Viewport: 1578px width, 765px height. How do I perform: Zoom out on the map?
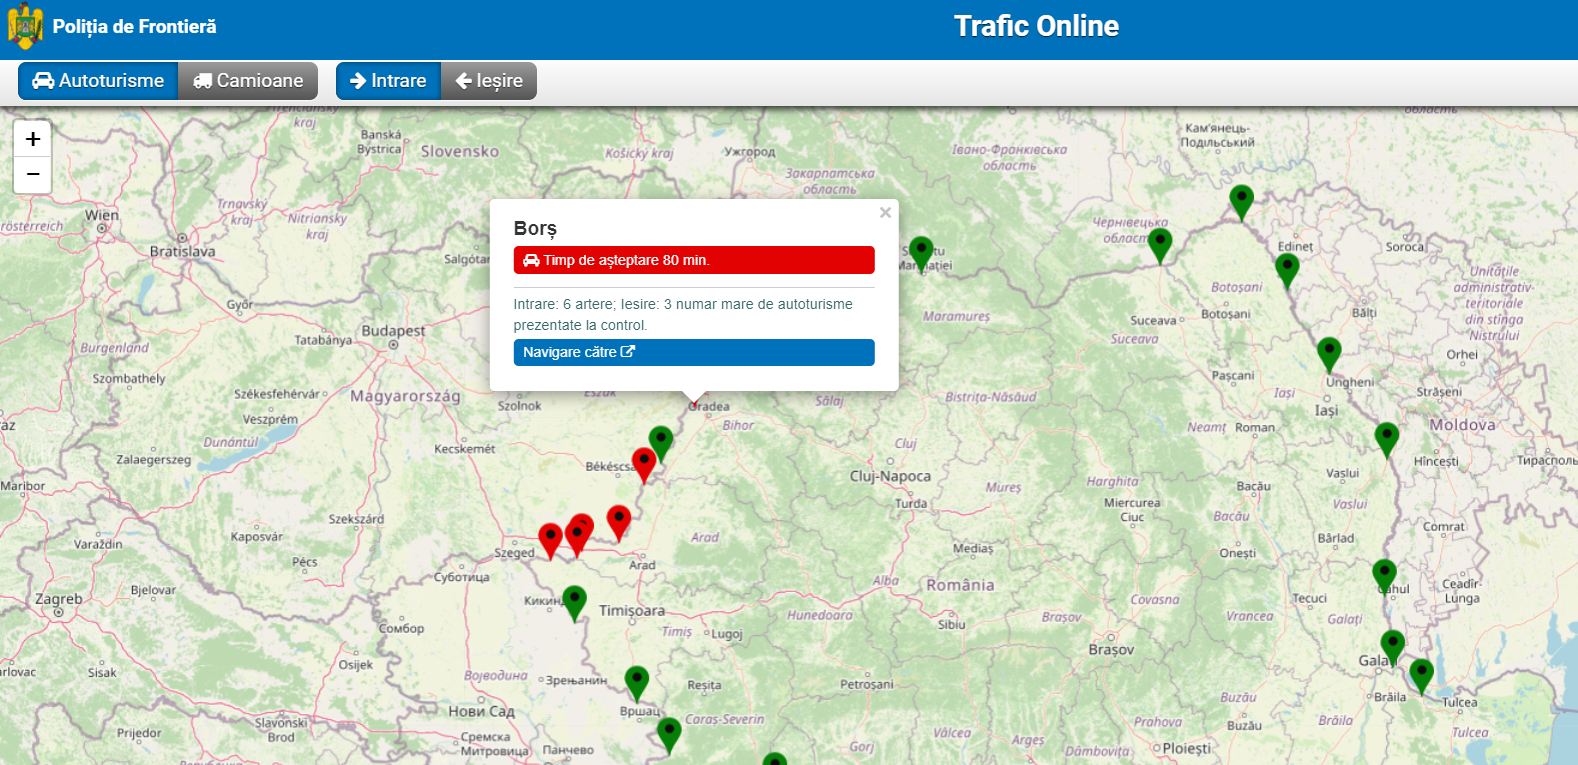pos(33,175)
